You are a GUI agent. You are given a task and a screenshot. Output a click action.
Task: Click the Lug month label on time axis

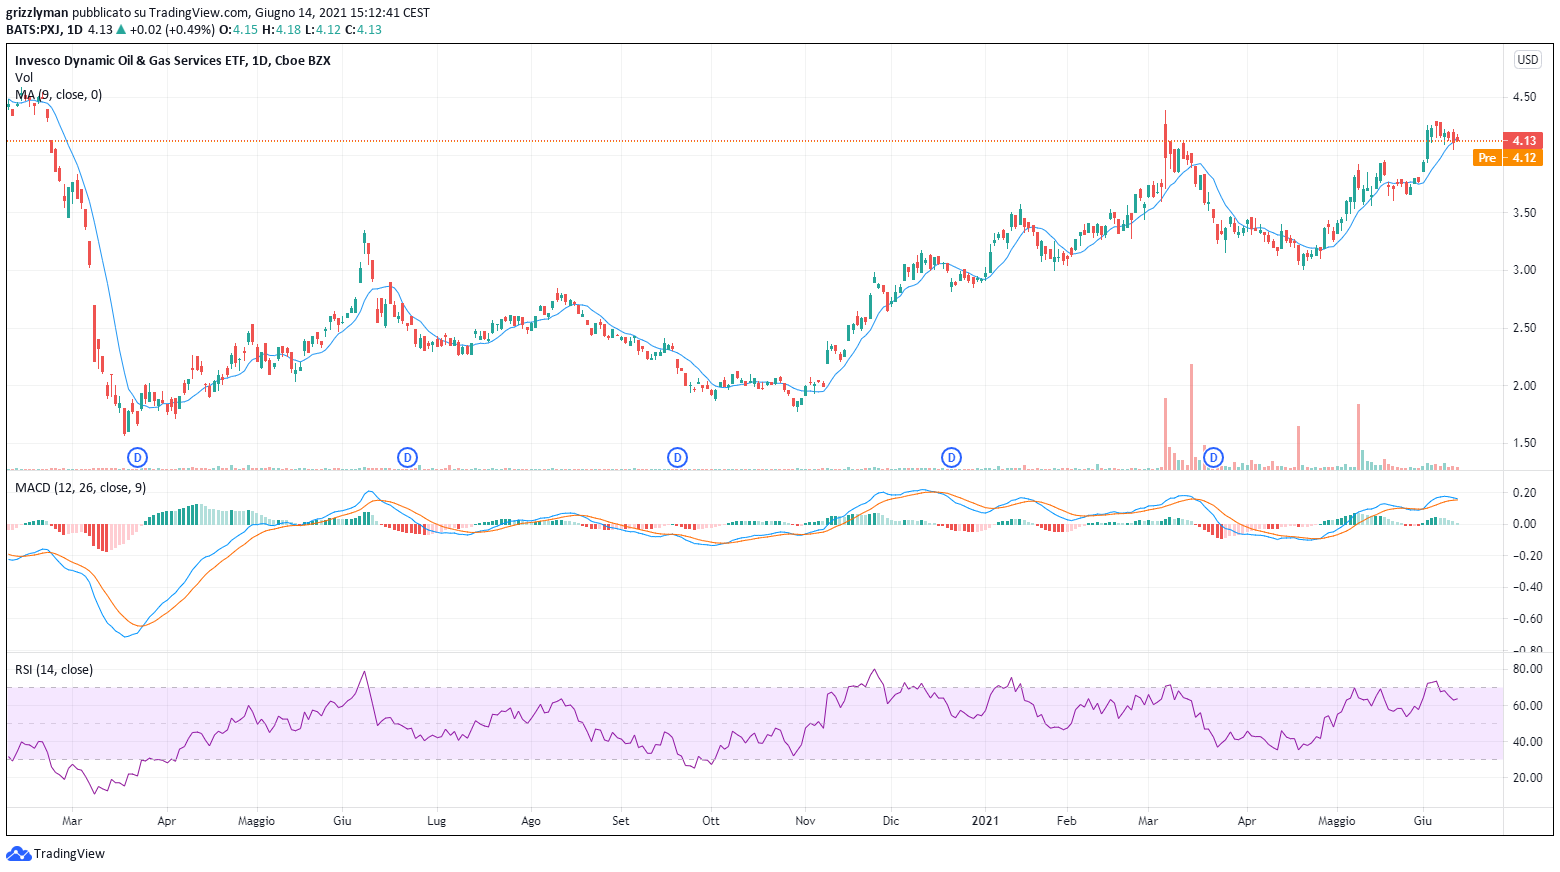tap(436, 821)
